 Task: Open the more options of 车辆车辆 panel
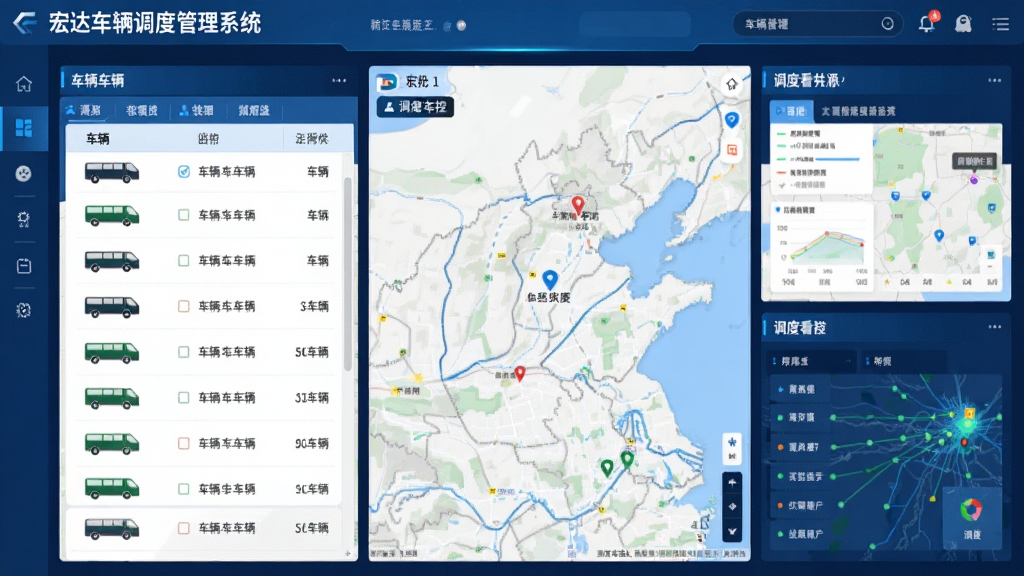[339, 80]
